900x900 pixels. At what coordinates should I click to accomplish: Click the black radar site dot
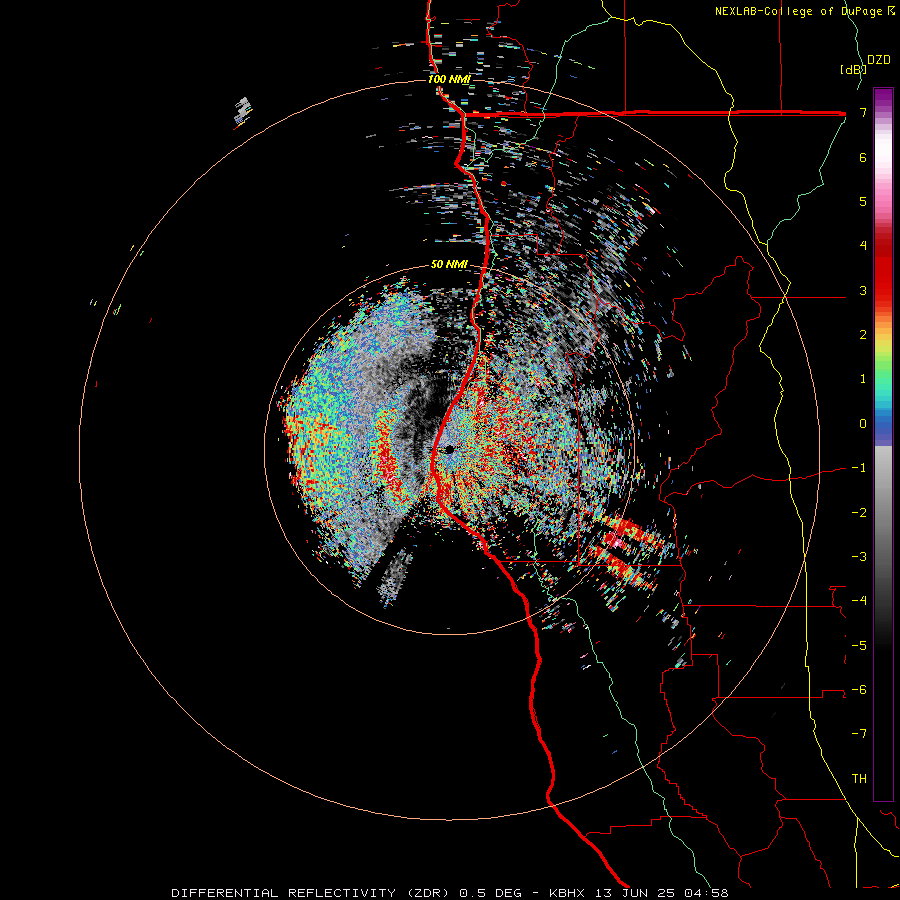(x=449, y=449)
